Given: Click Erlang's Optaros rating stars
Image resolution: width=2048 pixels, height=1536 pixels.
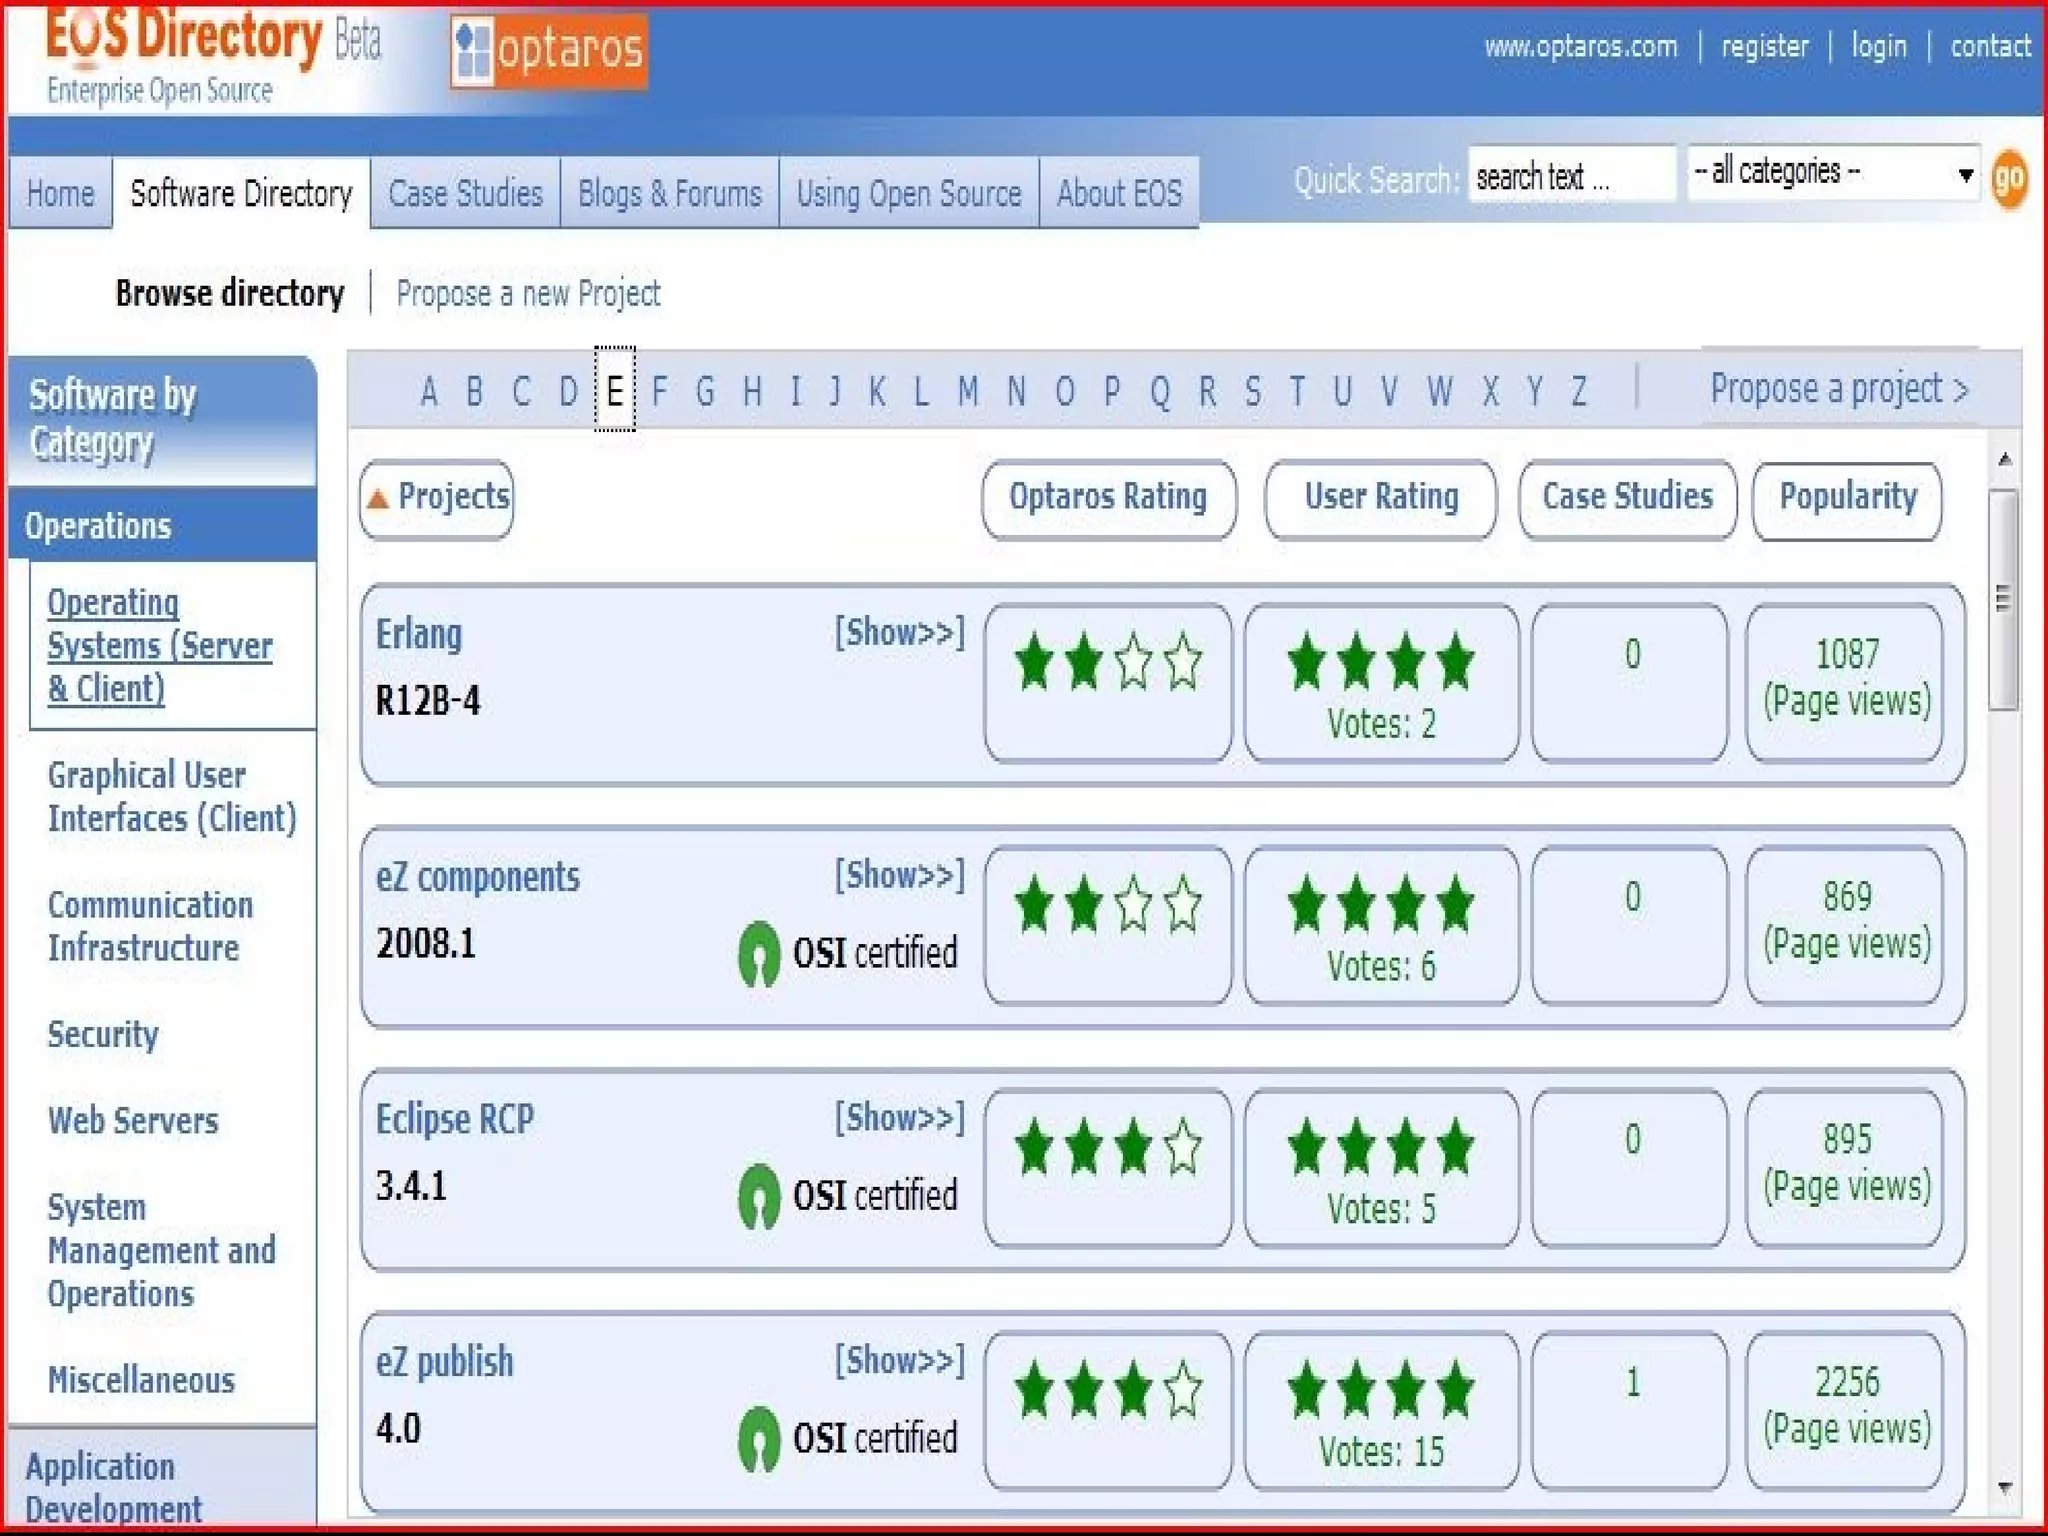Looking at the screenshot, I should 1107,661.
